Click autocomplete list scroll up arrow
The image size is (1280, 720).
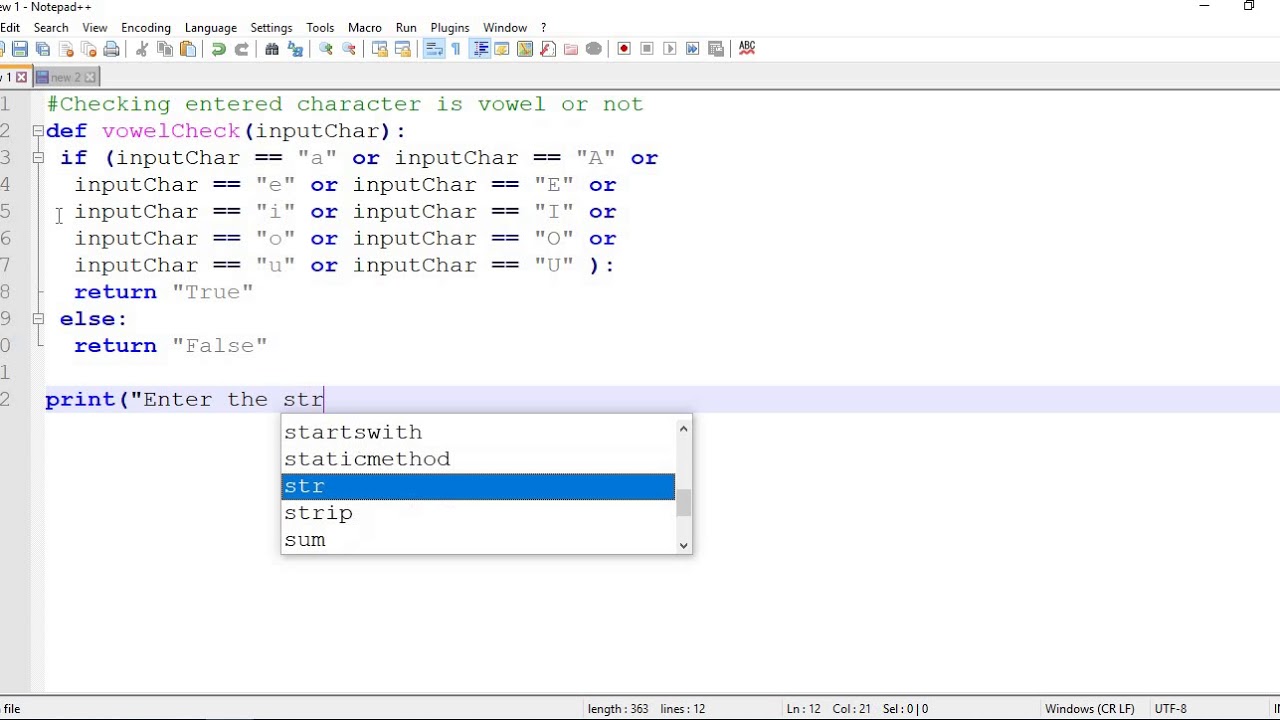pyautogui.click(x=683, y=428)
